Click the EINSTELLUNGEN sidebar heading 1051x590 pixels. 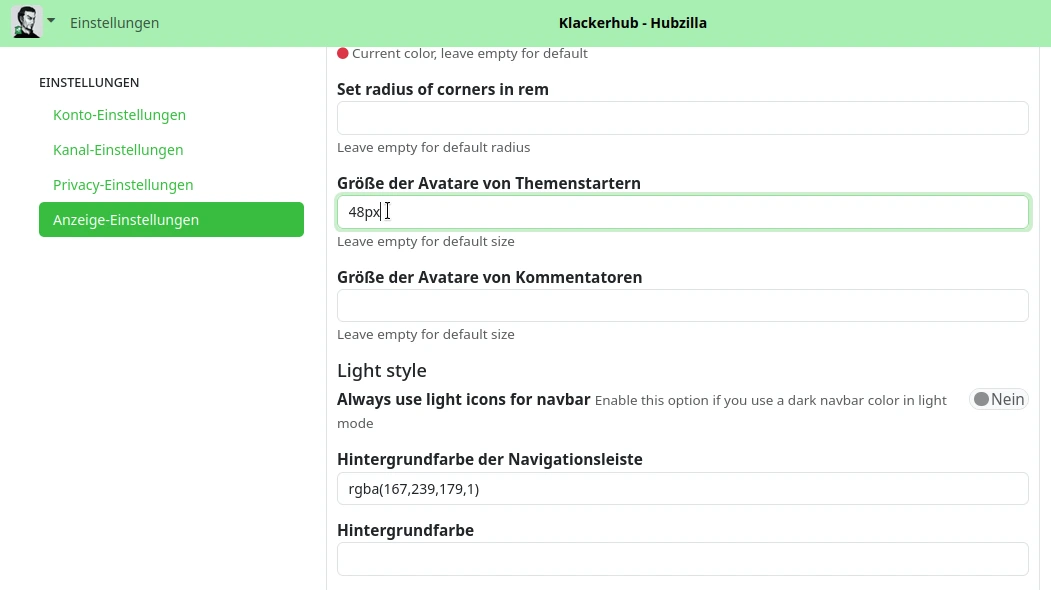coord(89,82)
